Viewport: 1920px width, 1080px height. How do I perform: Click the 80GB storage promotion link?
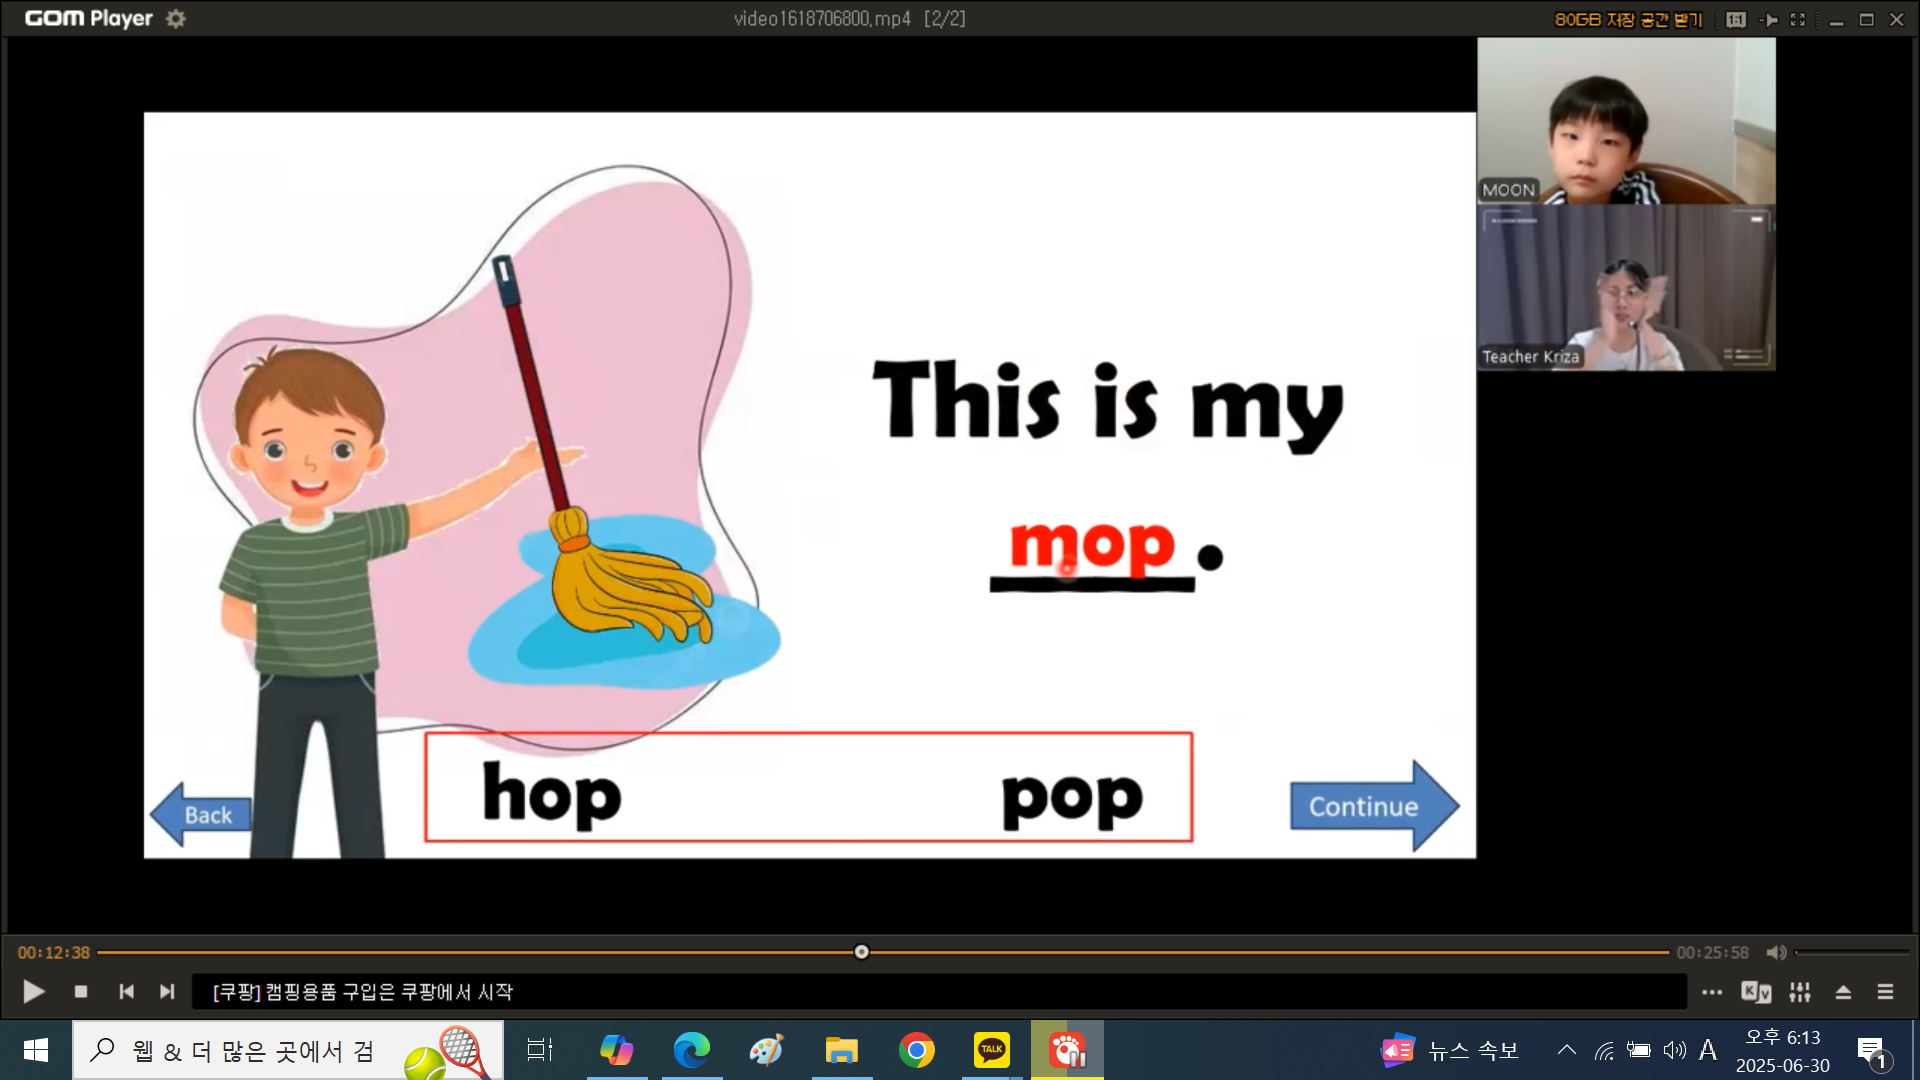coord(1628,20)
